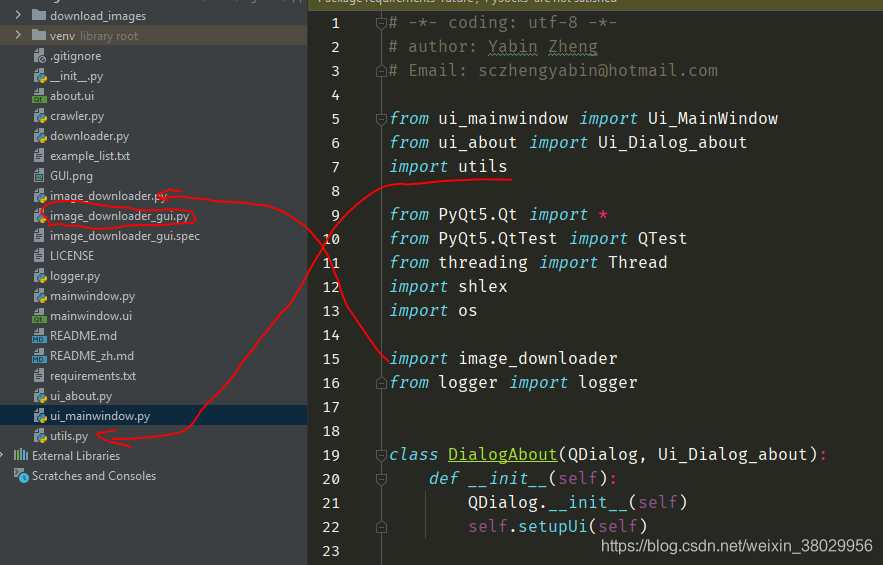Click the mainwindow.ui Qt file icon

(39, 315)
